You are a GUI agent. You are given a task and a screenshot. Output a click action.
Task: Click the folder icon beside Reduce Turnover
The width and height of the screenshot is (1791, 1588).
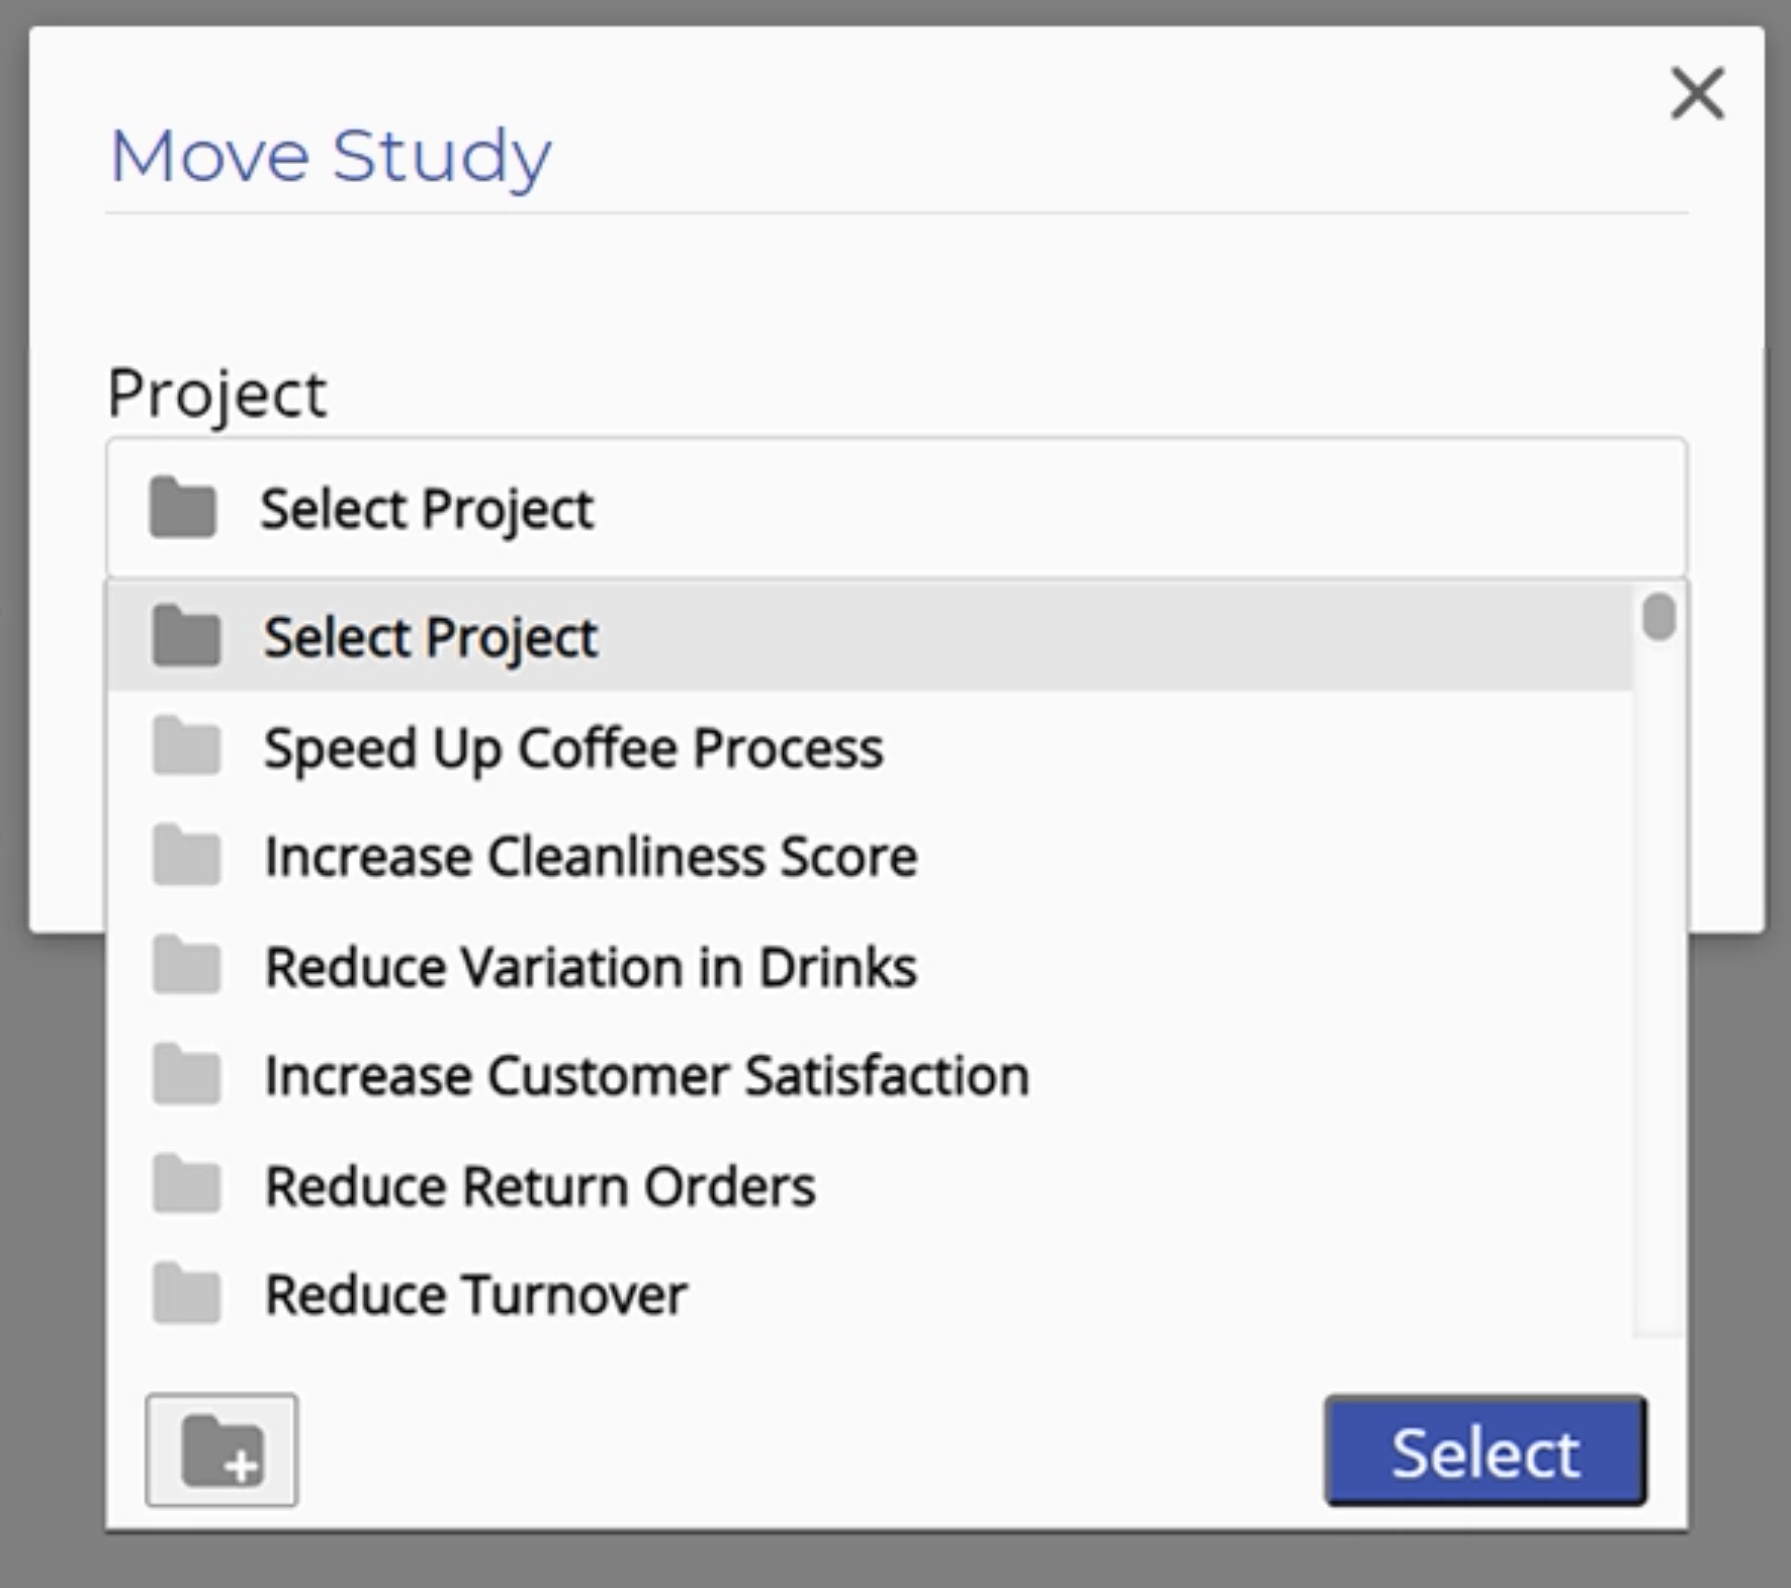(186, 1293)
